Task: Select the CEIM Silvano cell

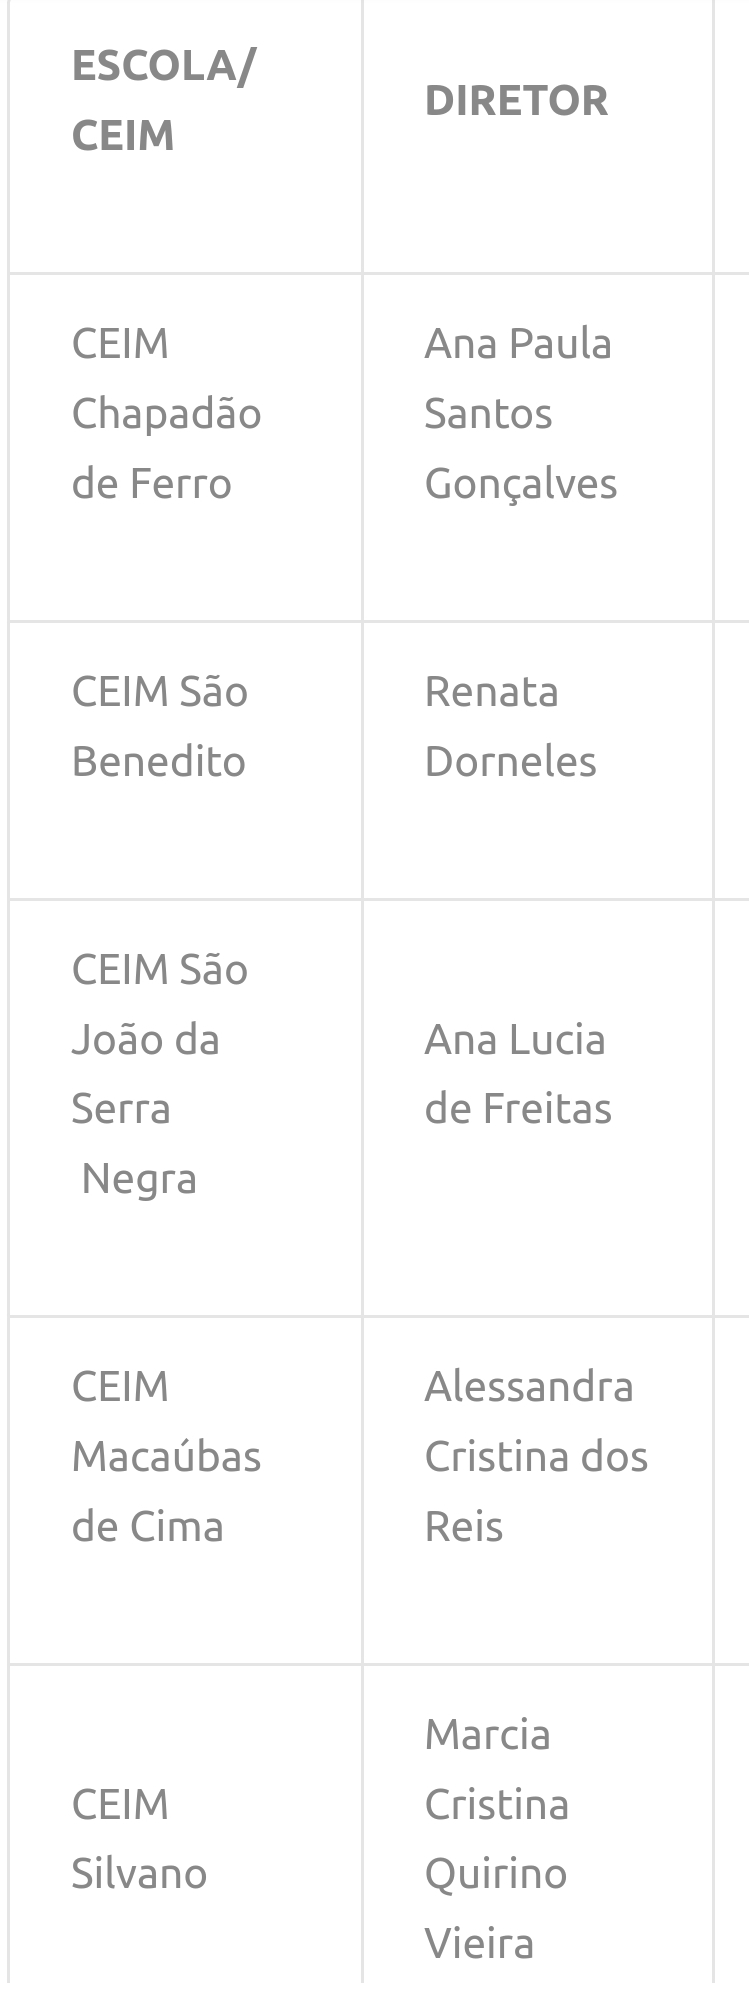Action: pos(139,1838)
